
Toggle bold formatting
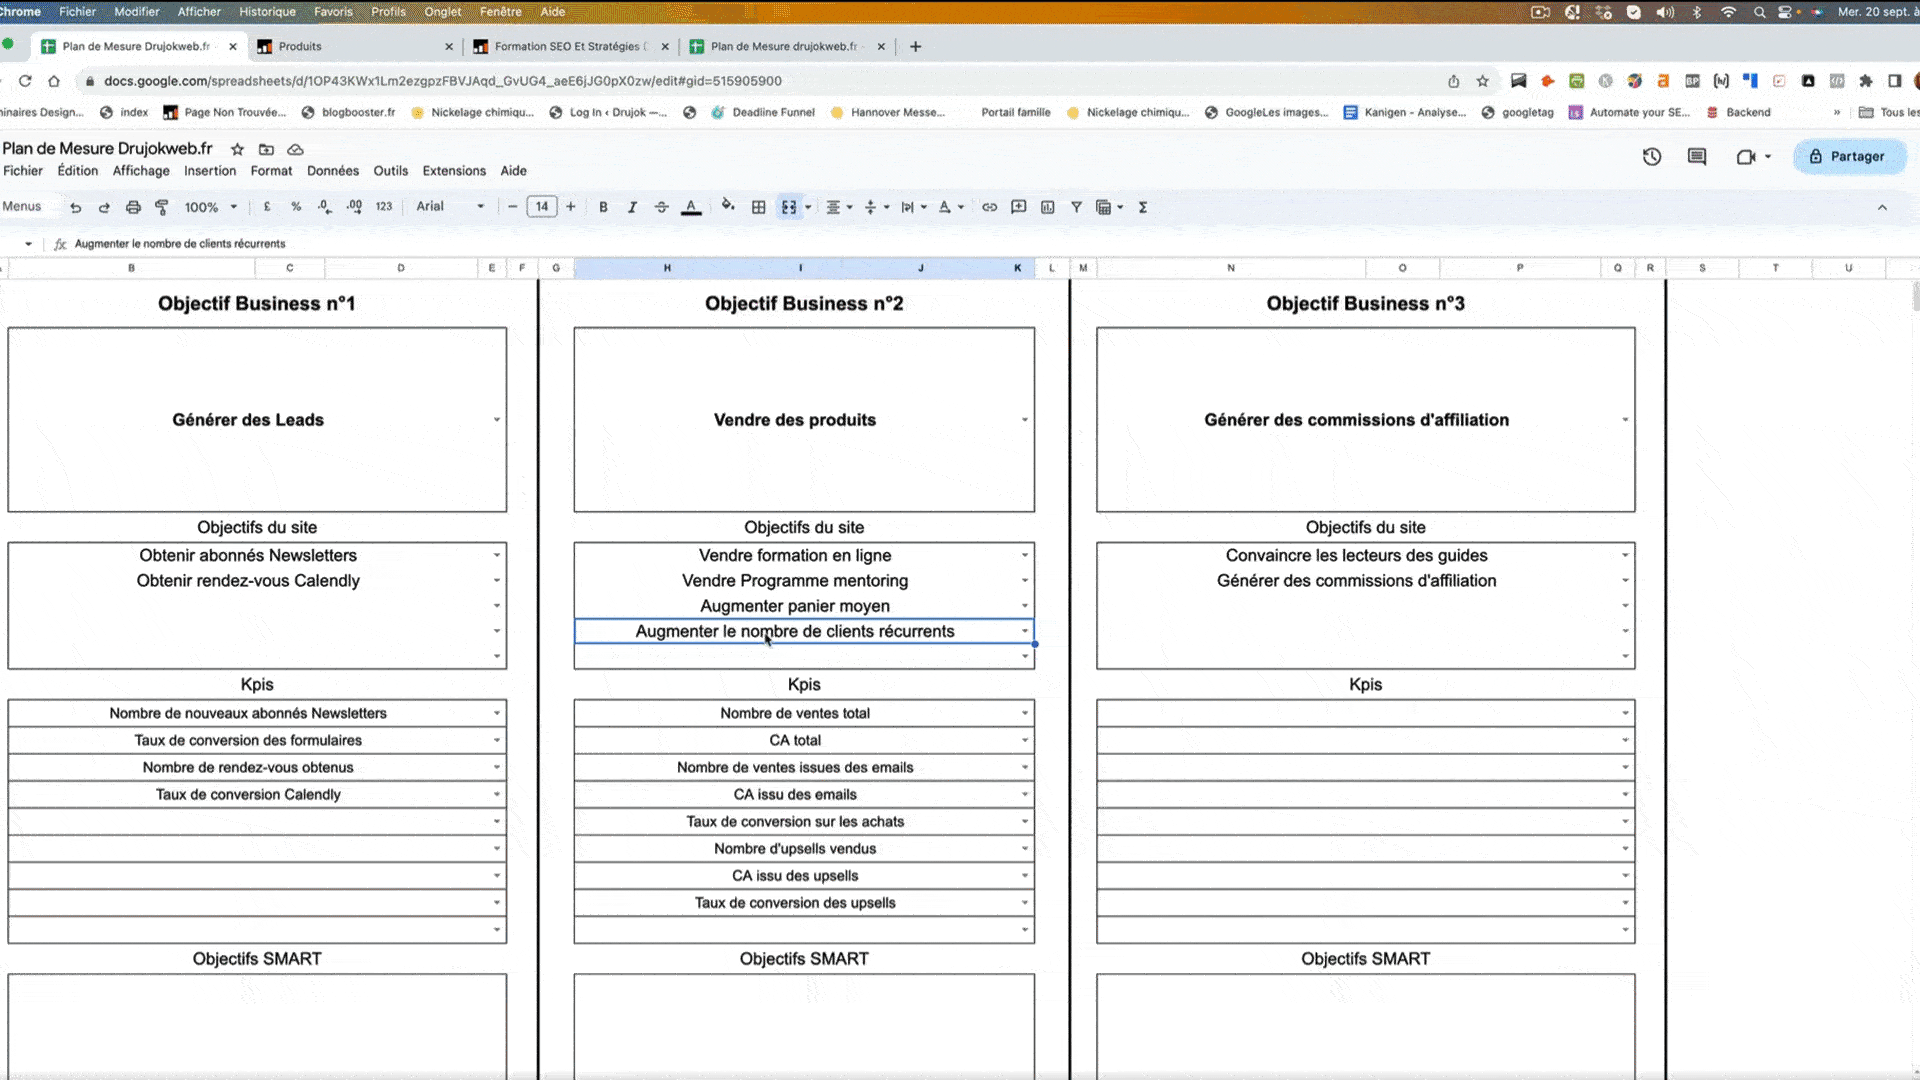tap(603, 207)
